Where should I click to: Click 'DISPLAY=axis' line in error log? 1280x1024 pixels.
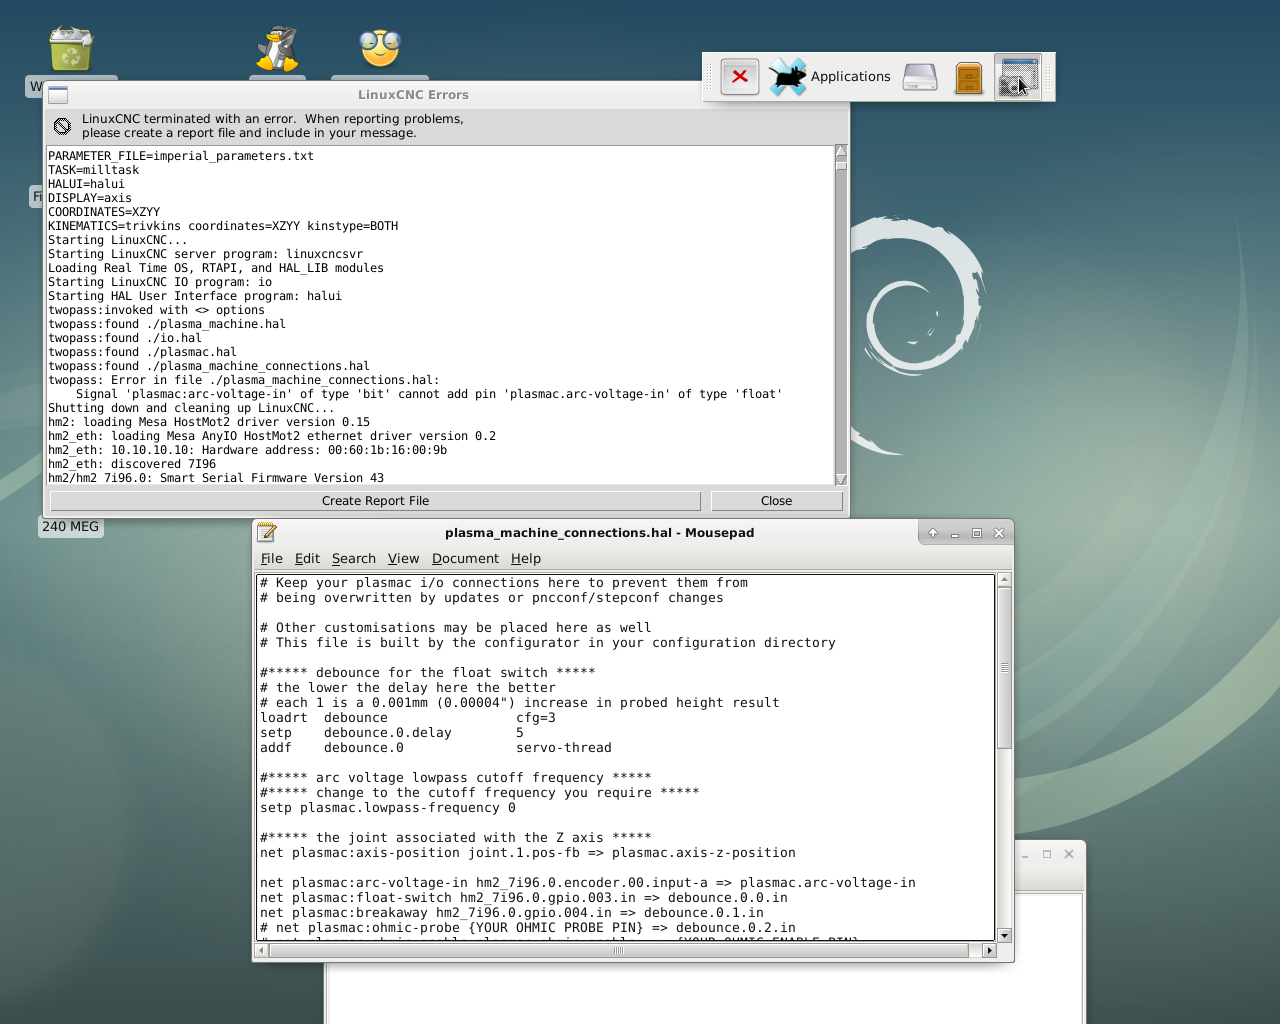(90, 198)
